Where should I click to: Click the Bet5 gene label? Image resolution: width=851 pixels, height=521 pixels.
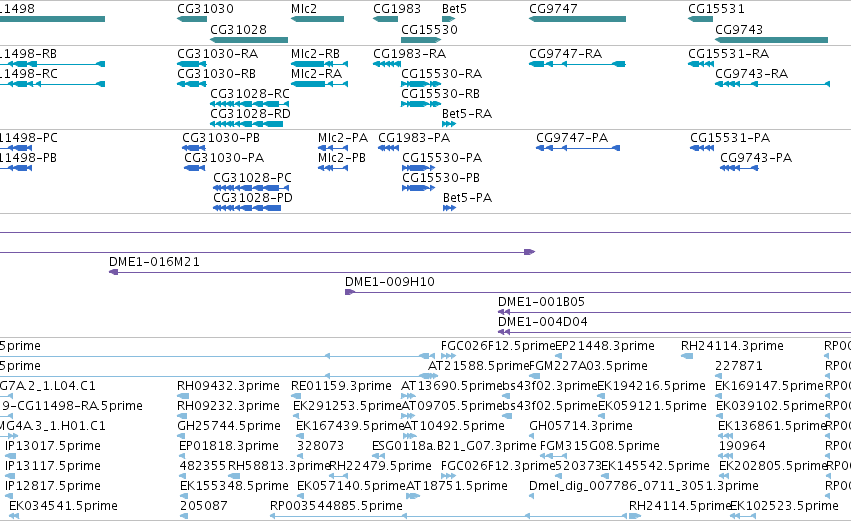click(454, 9)
